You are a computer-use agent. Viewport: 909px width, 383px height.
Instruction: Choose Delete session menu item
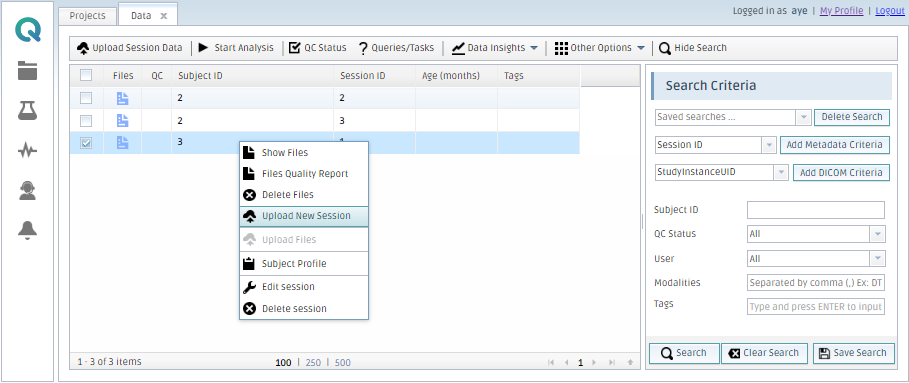[304, 309]
